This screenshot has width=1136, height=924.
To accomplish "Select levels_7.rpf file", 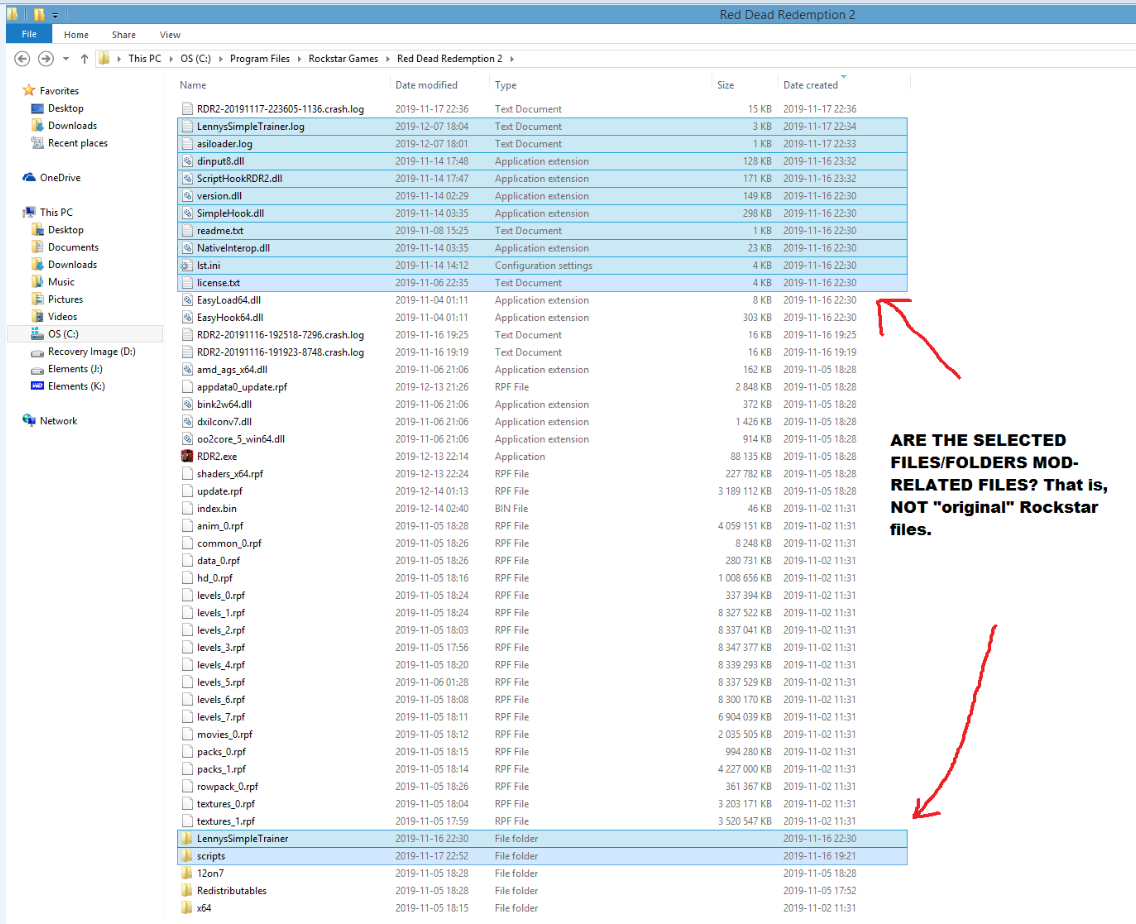I will tap(542, 717).
